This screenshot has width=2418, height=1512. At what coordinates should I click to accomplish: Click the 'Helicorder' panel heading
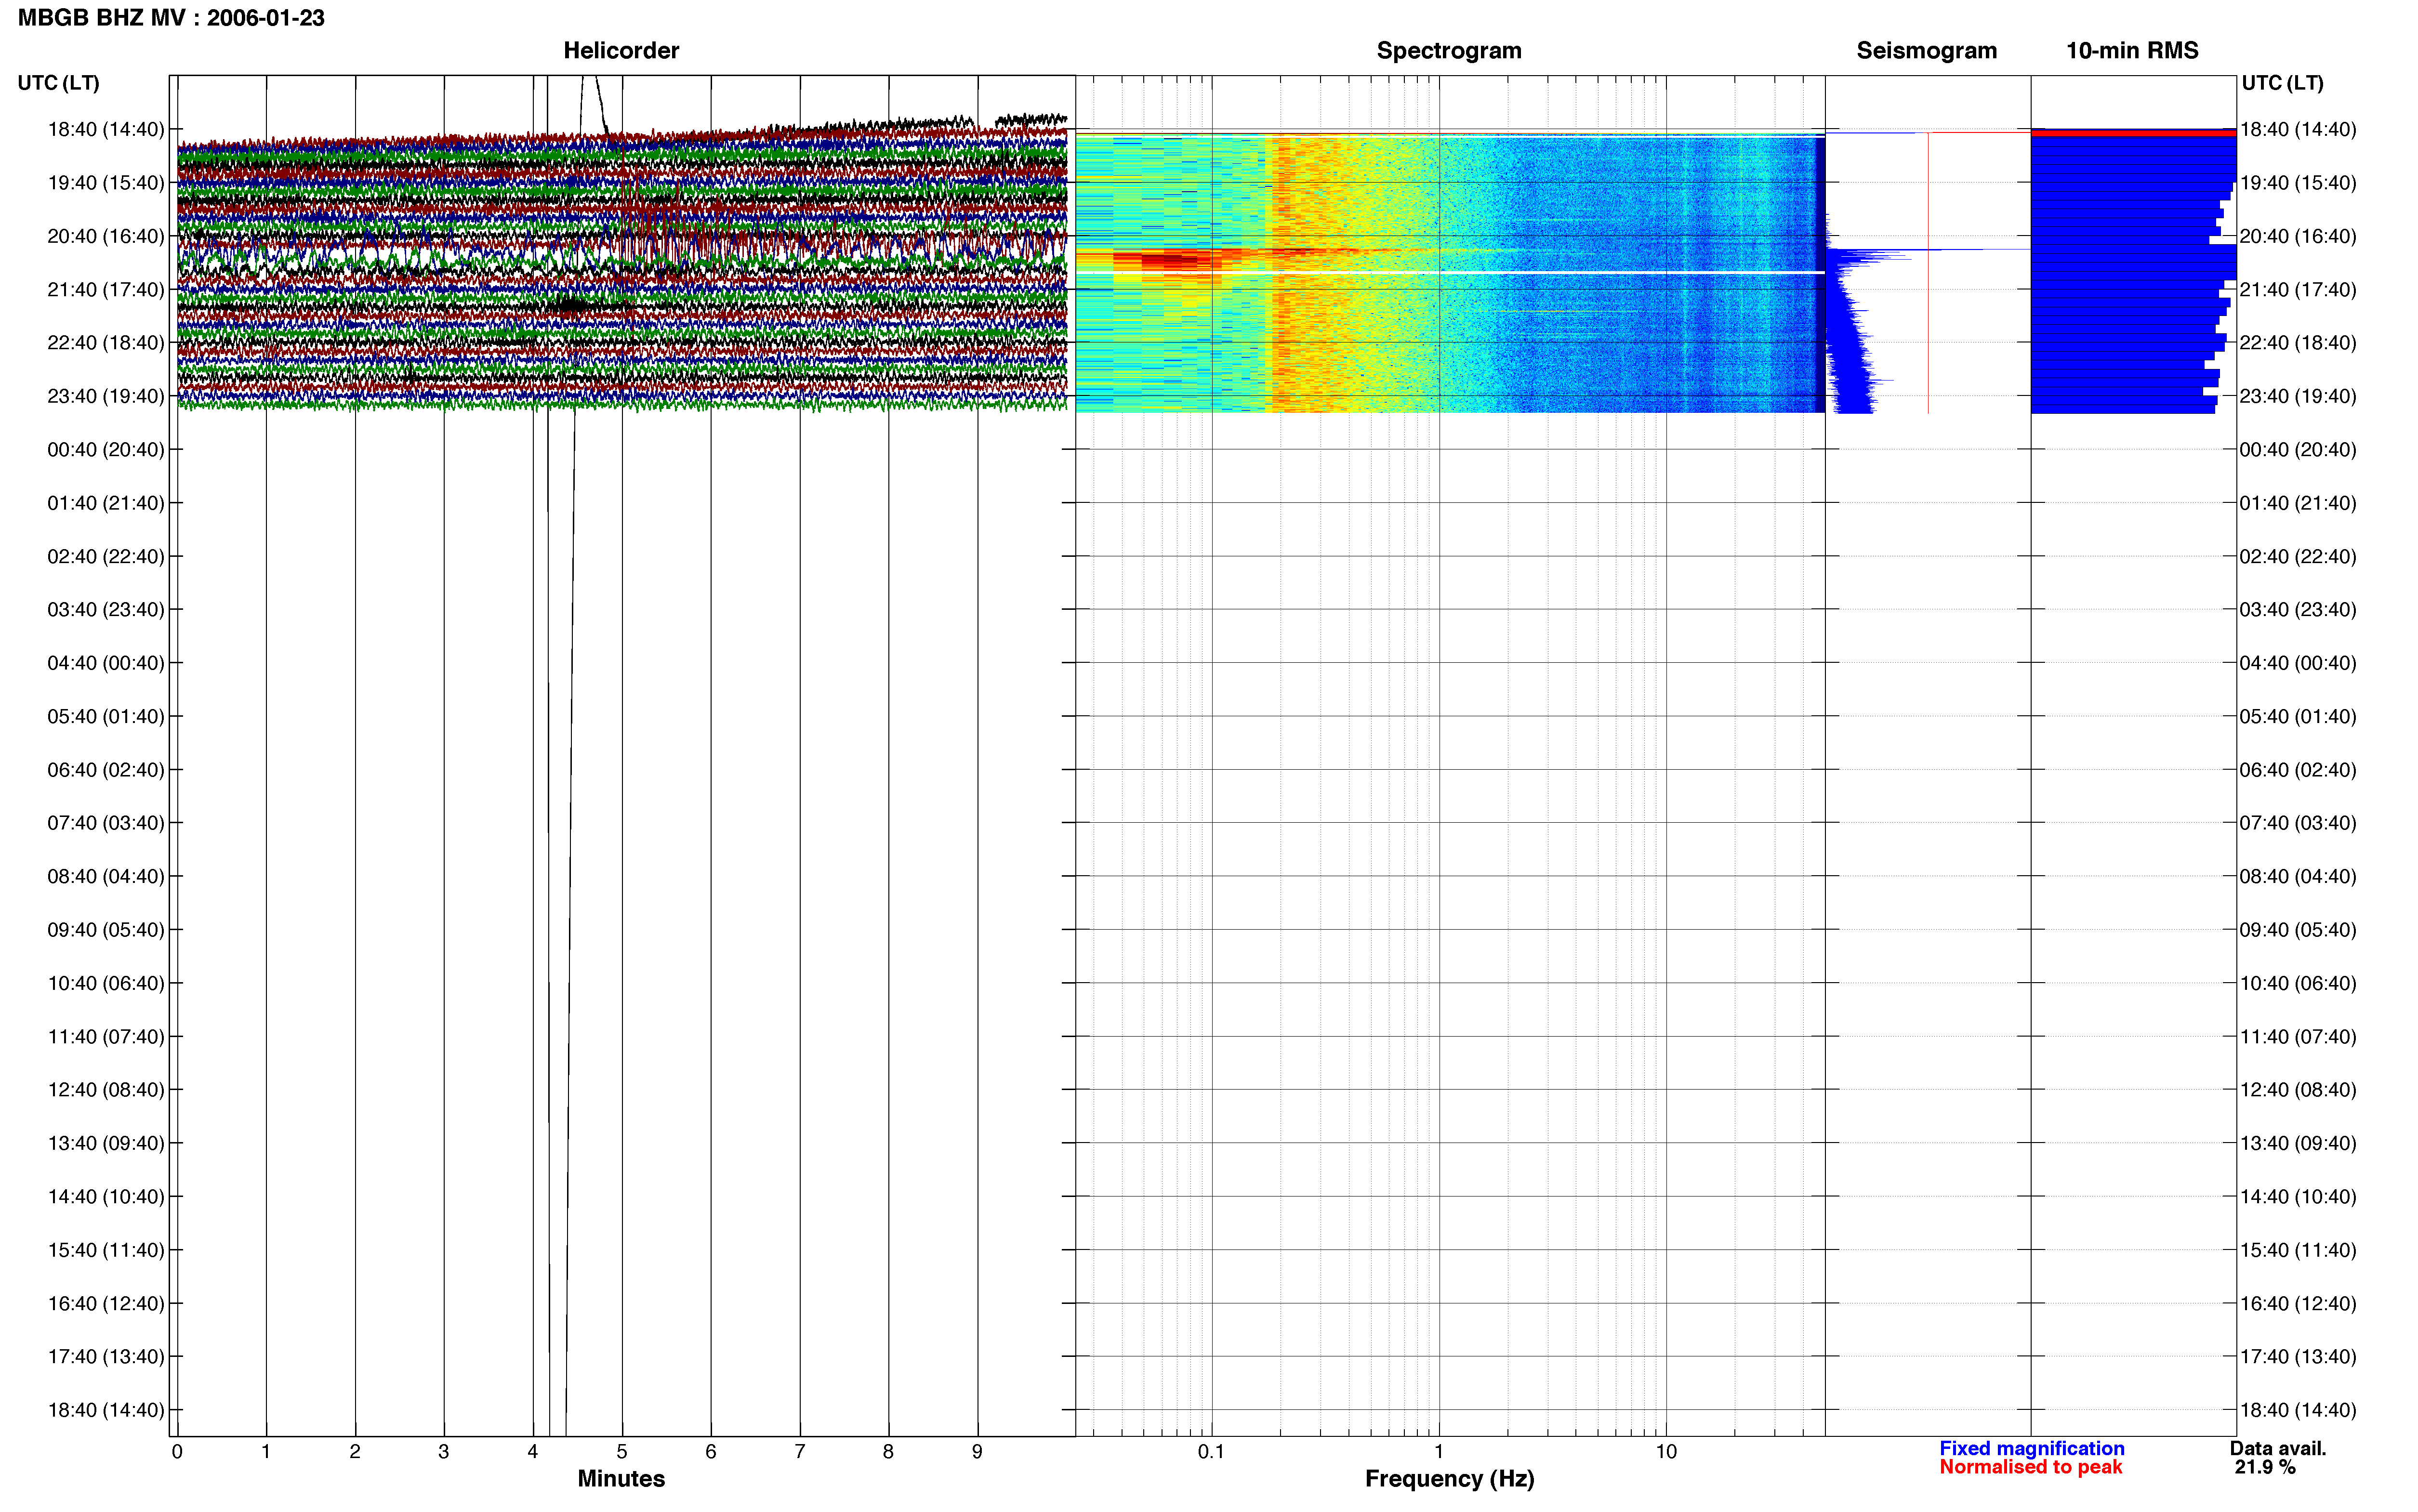(621, 51)
